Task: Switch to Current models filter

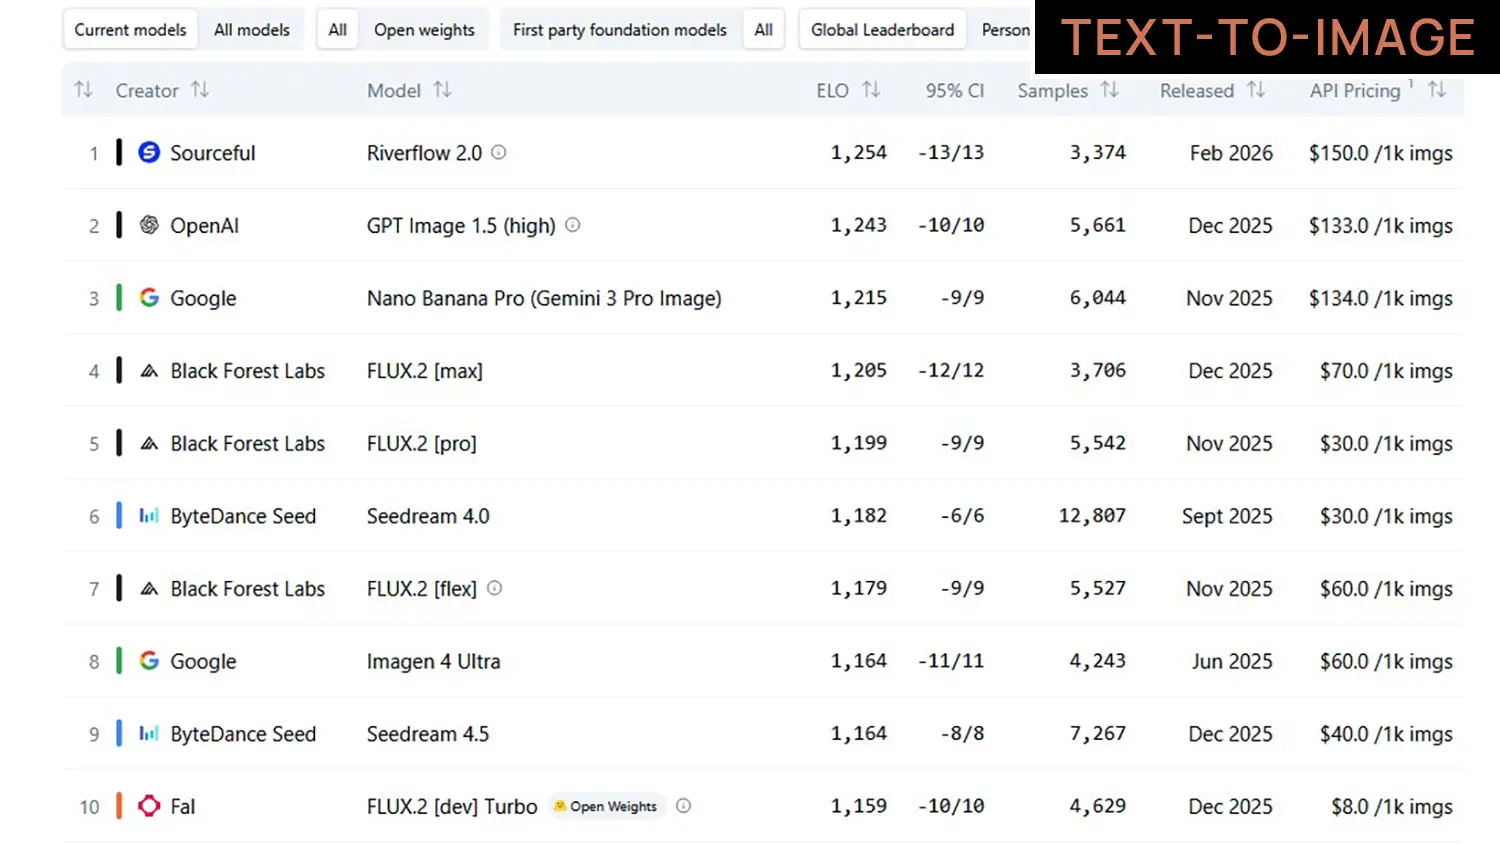Action: pyautogui.click(x=130, y=30)
